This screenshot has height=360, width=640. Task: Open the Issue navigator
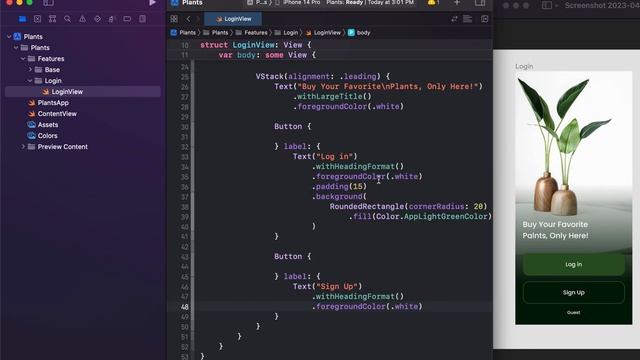82,19
